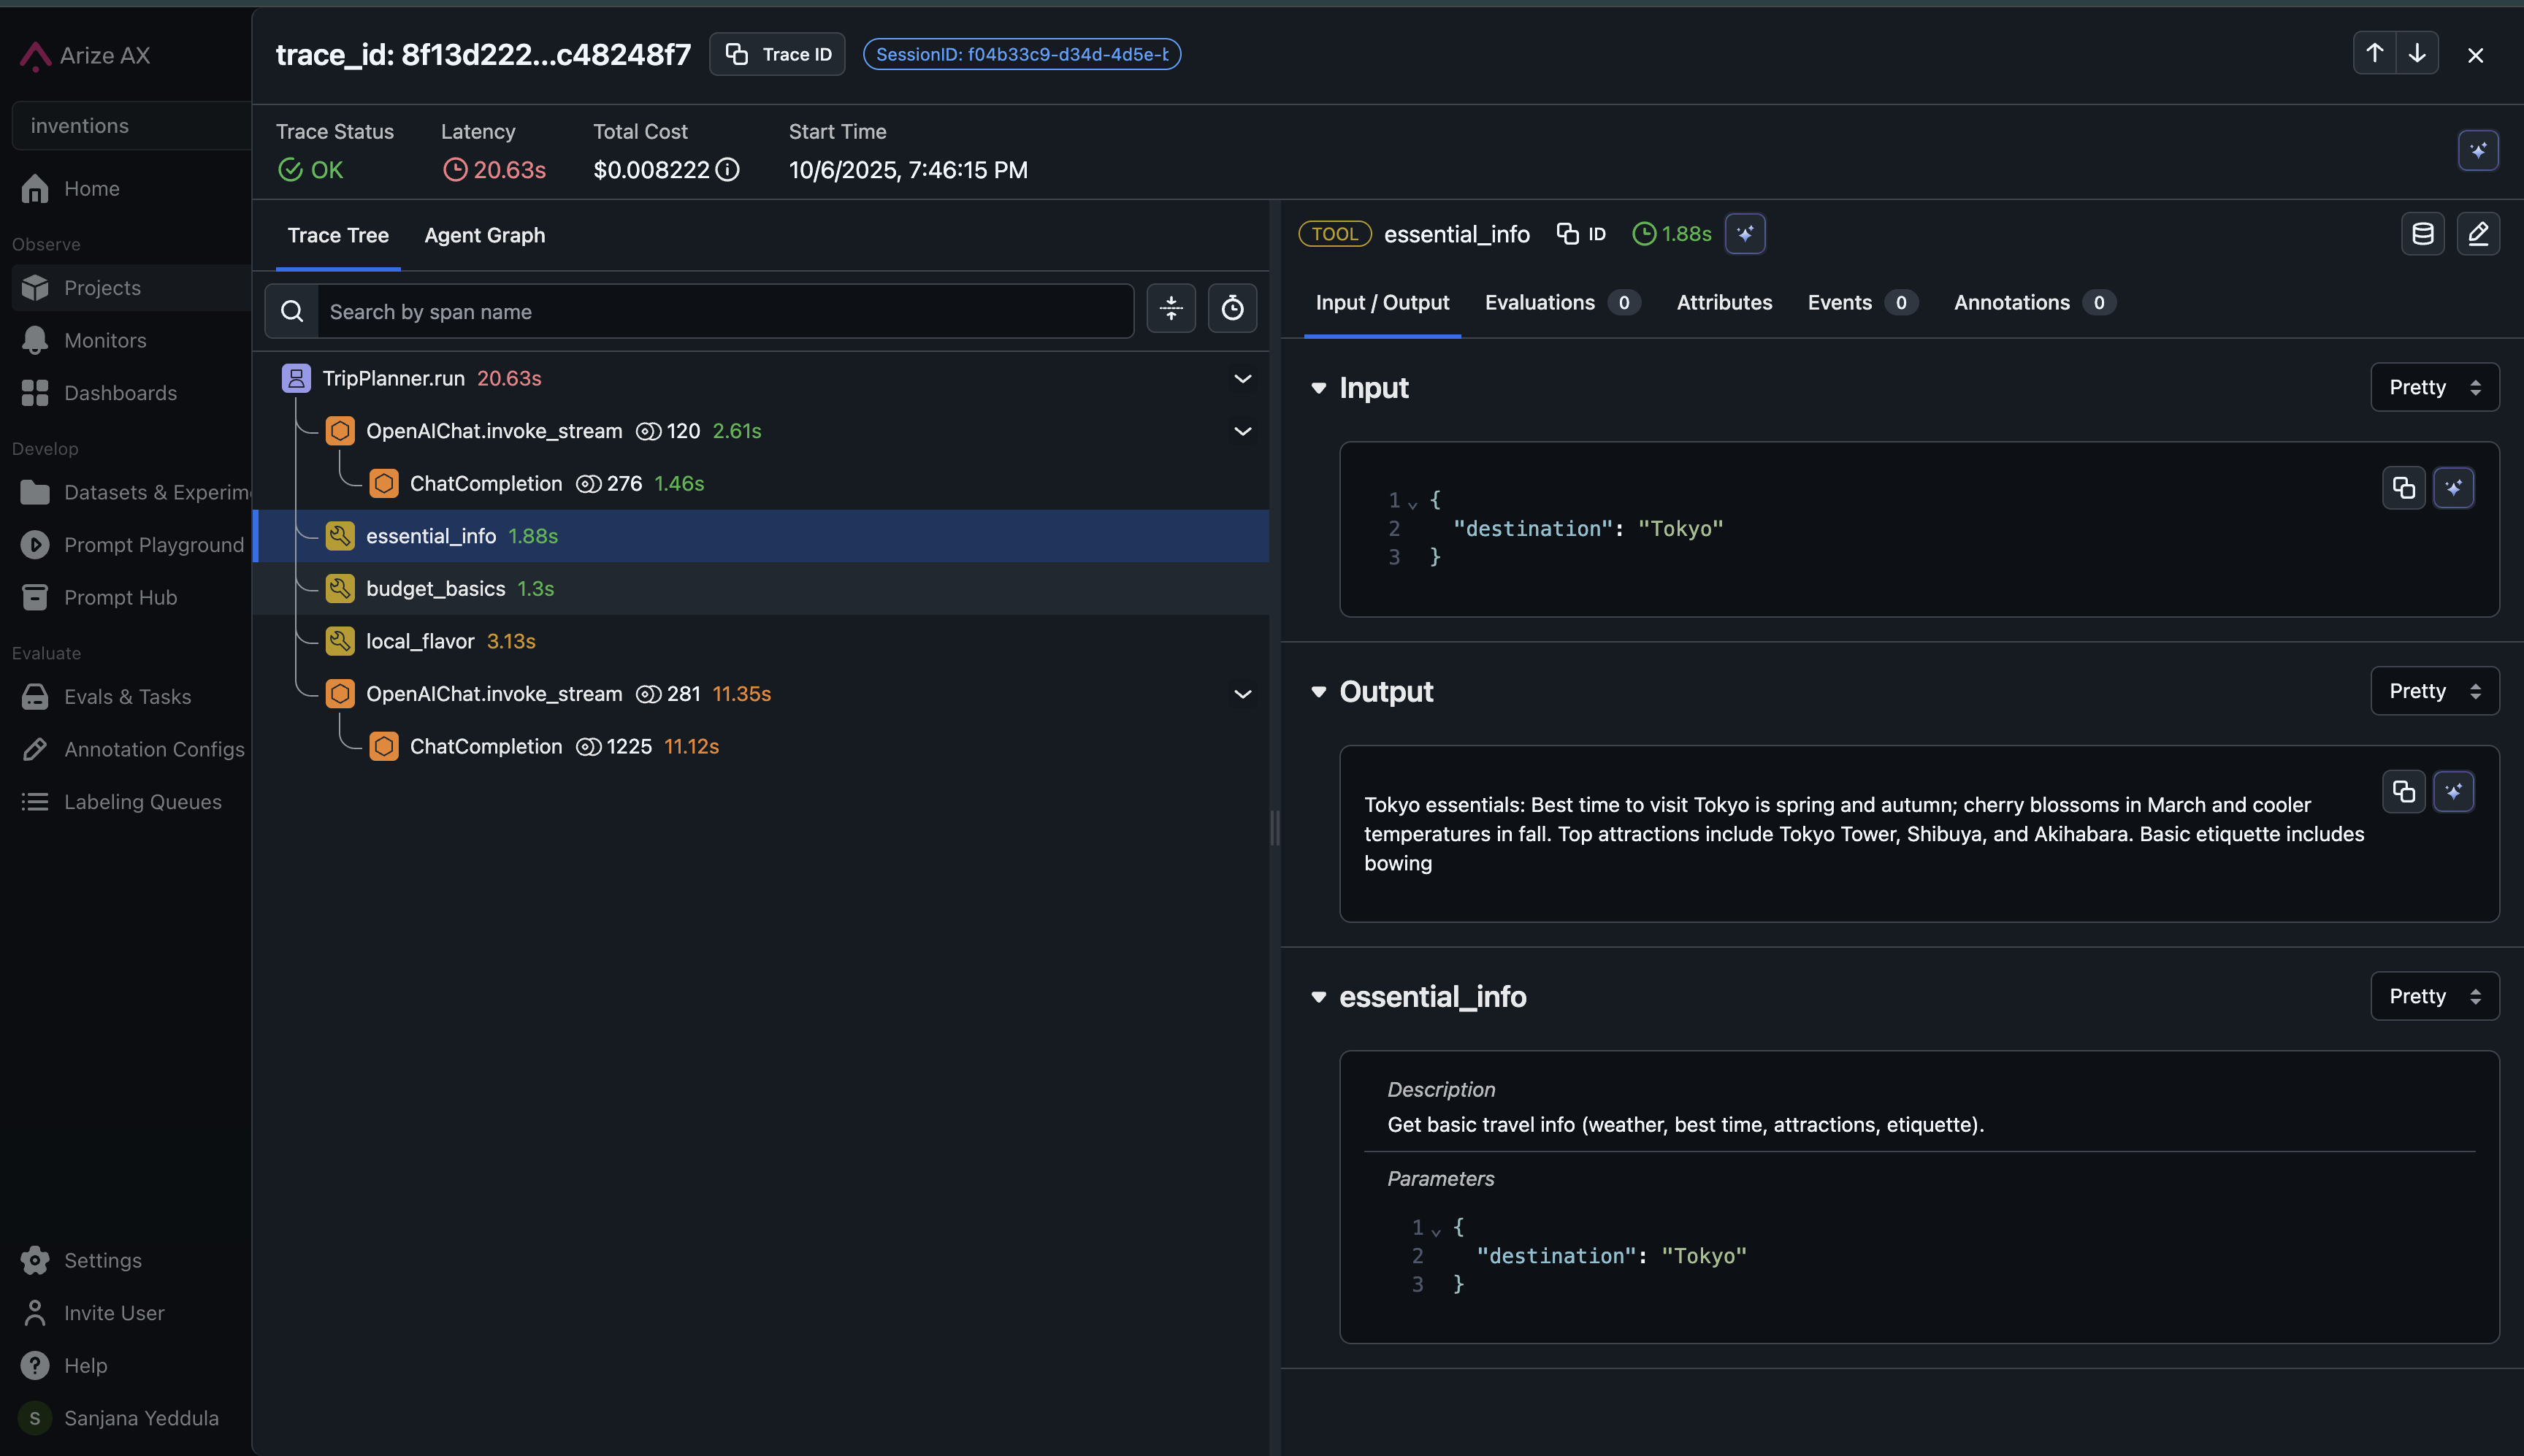
Task: Click the sparkle icon next to 1.88s latency
Action: (1745, 234)
